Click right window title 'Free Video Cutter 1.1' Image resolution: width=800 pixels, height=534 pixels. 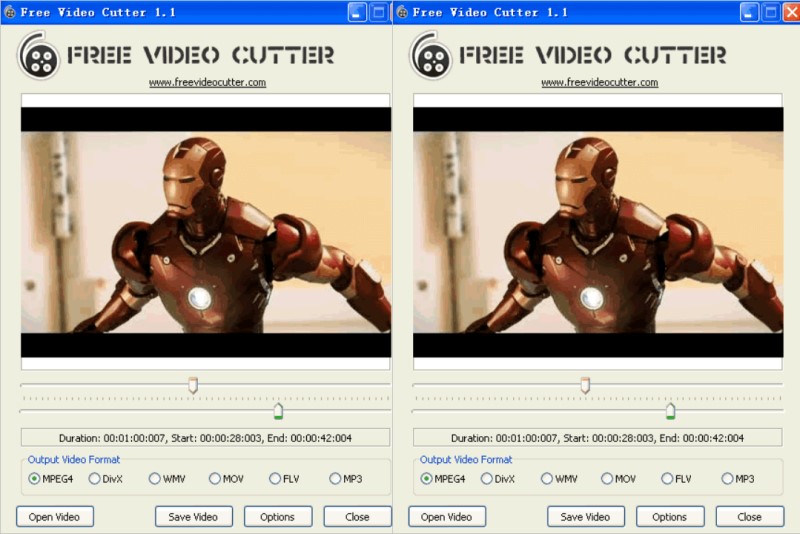click(490, 12)
